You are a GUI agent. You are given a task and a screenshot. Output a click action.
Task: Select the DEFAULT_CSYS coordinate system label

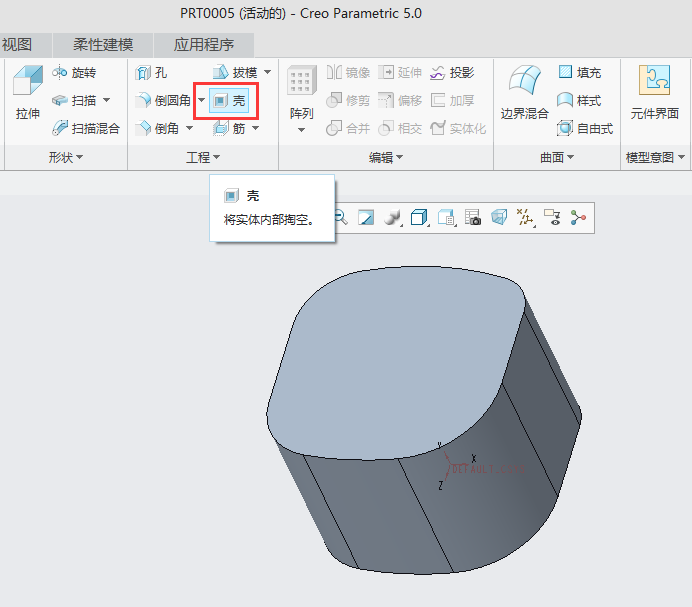[489, 469]
